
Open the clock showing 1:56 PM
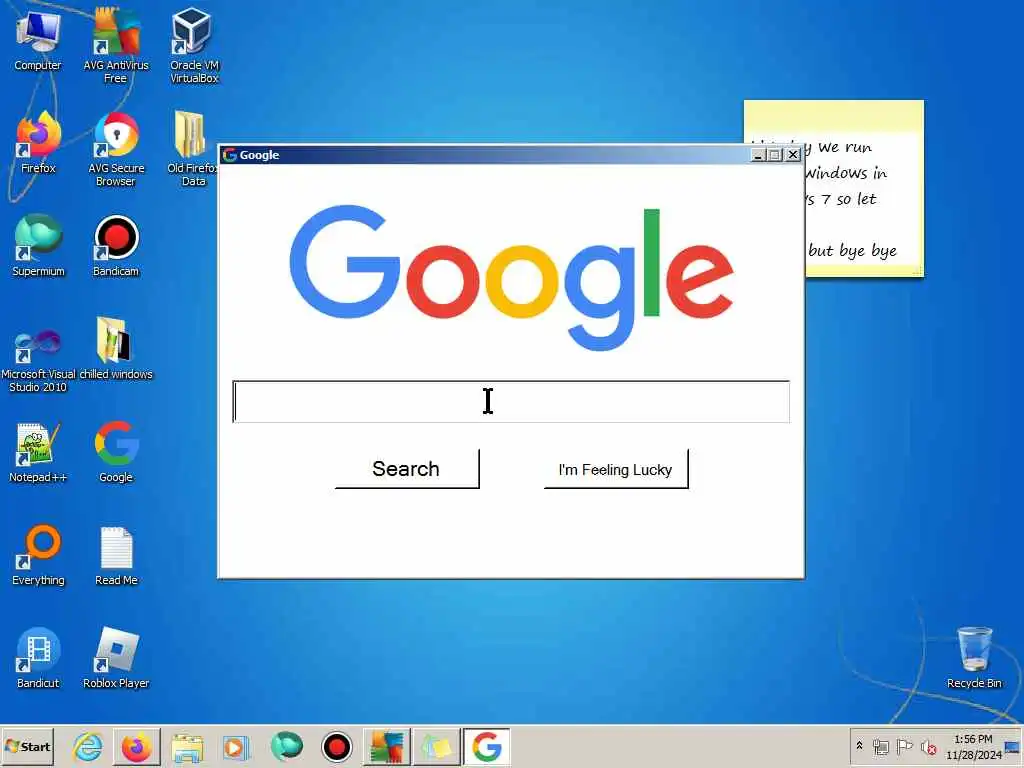coord(974,747)
